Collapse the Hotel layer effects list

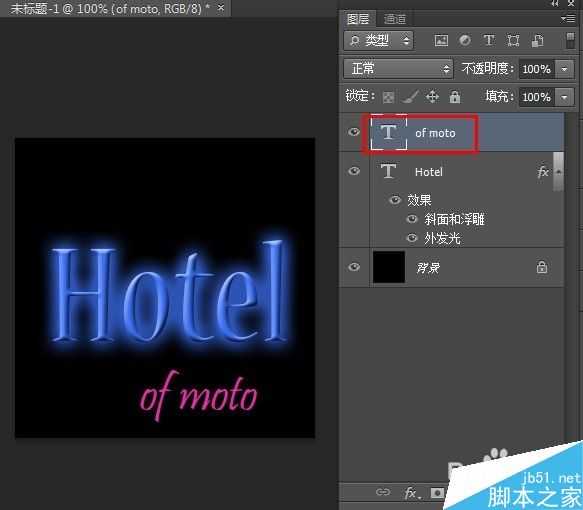[x=558, y=172]
